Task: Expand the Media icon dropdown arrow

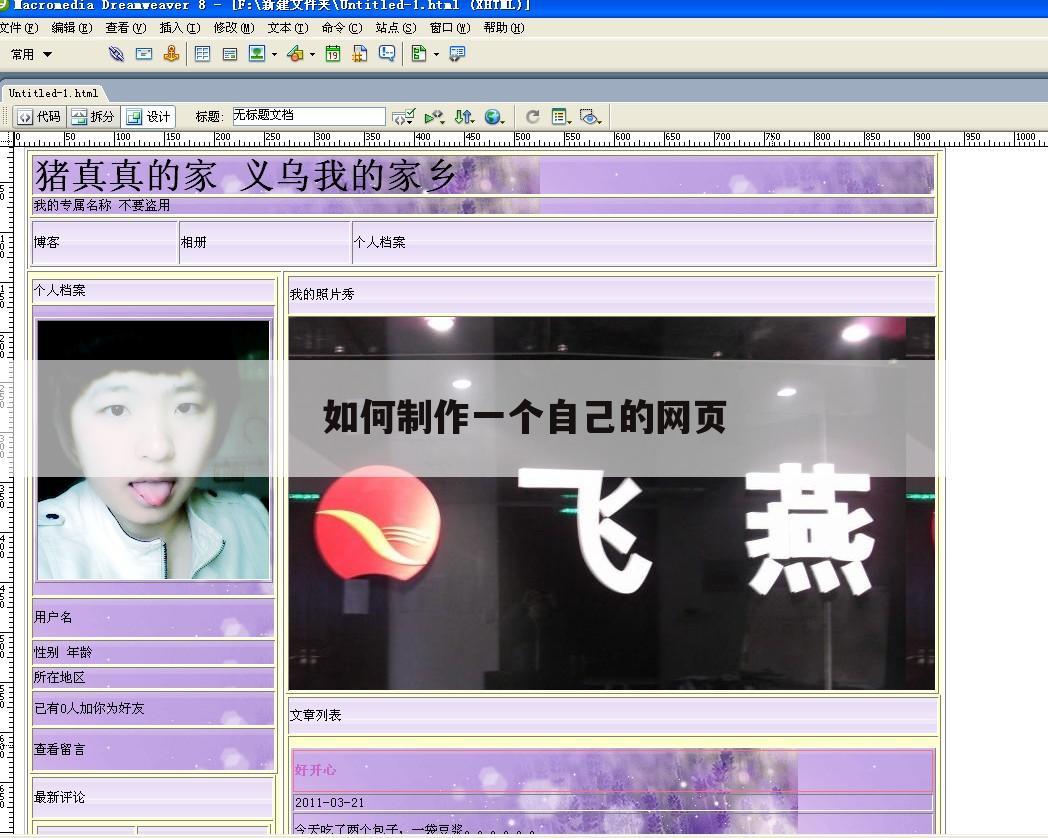Action: tap(312, 55)
